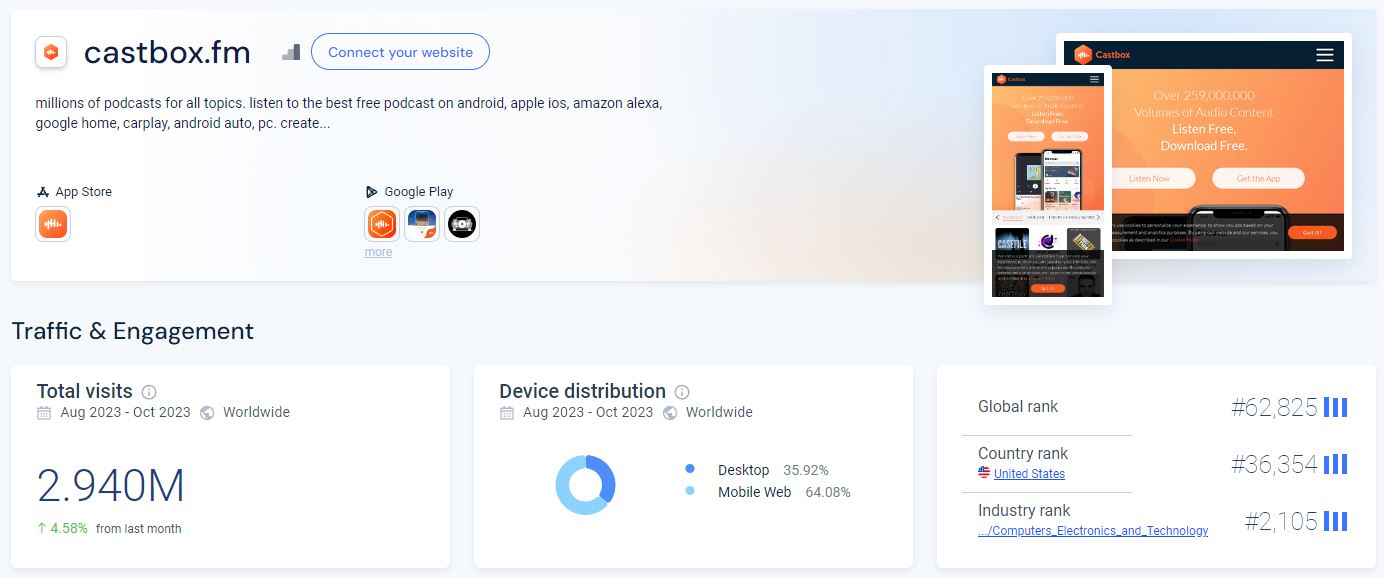Click the globe icon in Total visits card
The width and height of the screenshot is (1384, 578).
click(207, 413)
